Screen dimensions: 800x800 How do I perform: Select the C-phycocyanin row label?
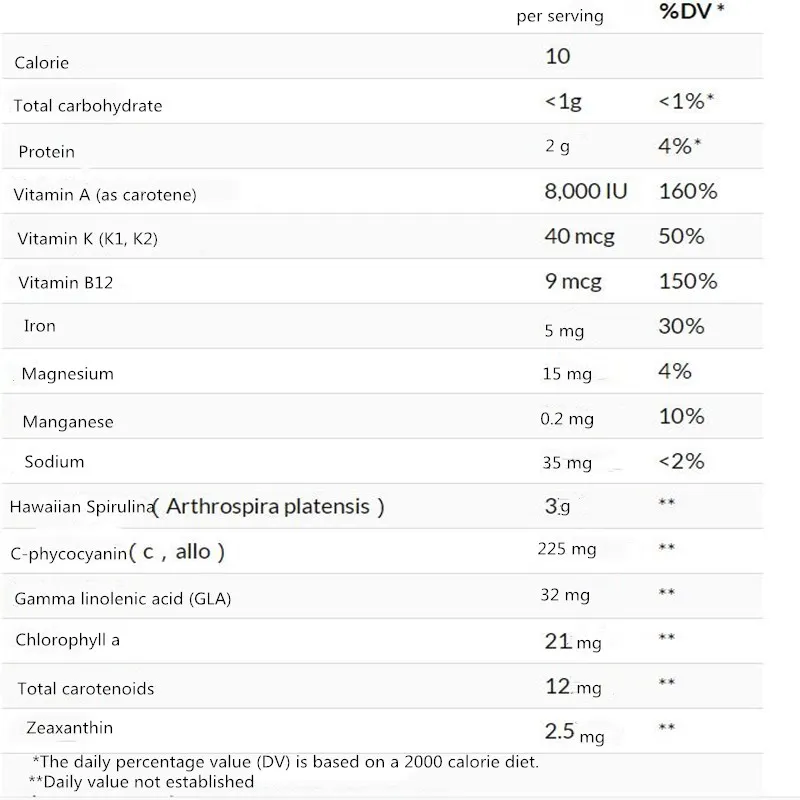(x=70, y=553)
